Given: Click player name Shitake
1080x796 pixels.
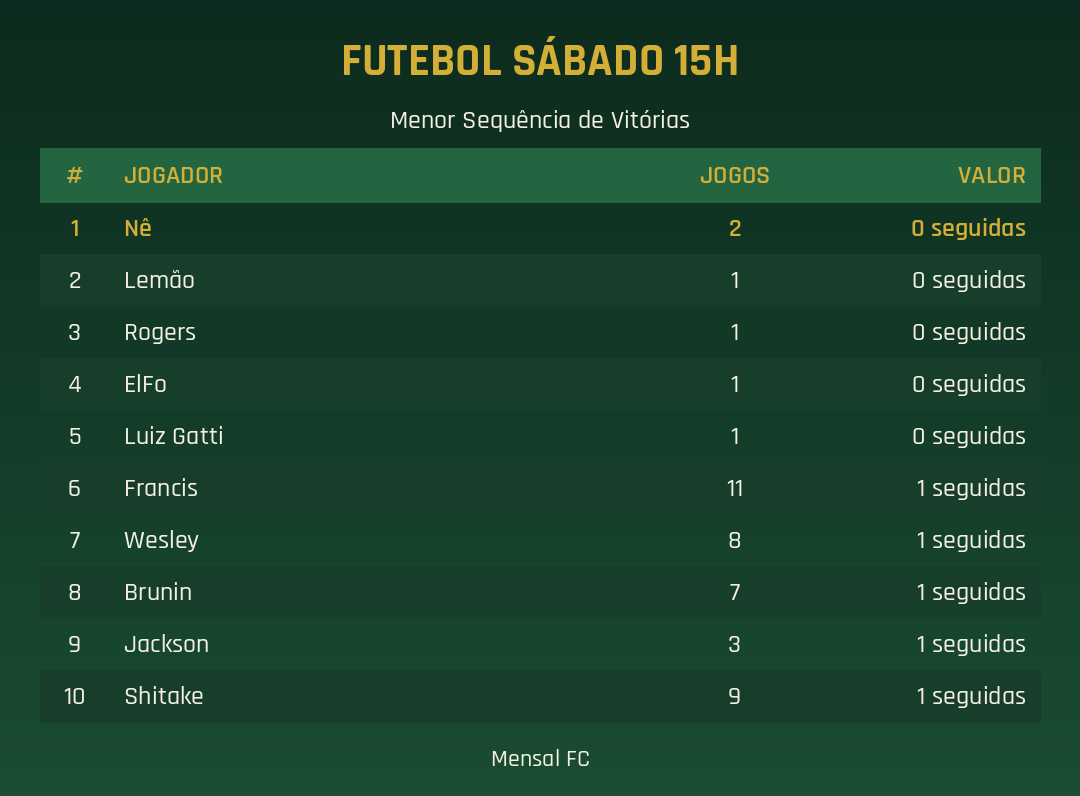Looking at the screenshot, I should pos(164,696).
